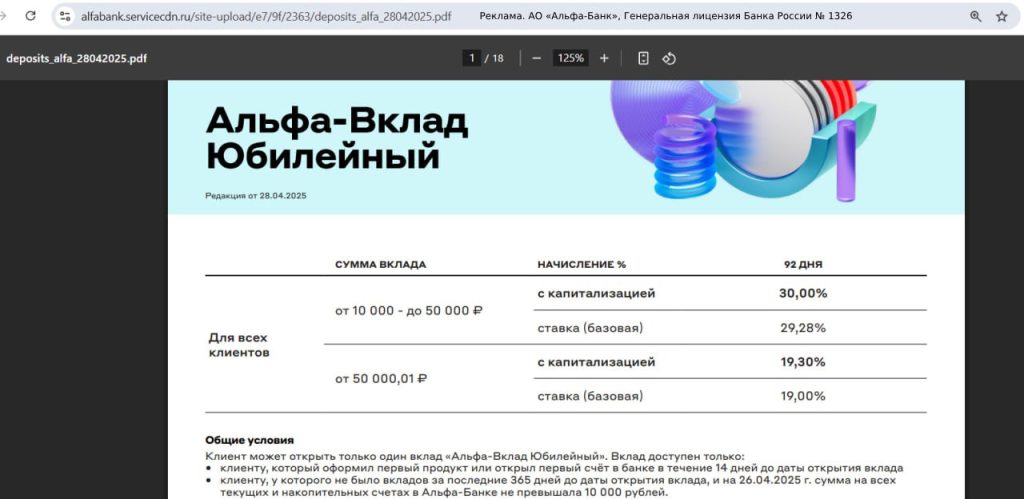Zoom out the PDF with minus button

pos(537,58)
